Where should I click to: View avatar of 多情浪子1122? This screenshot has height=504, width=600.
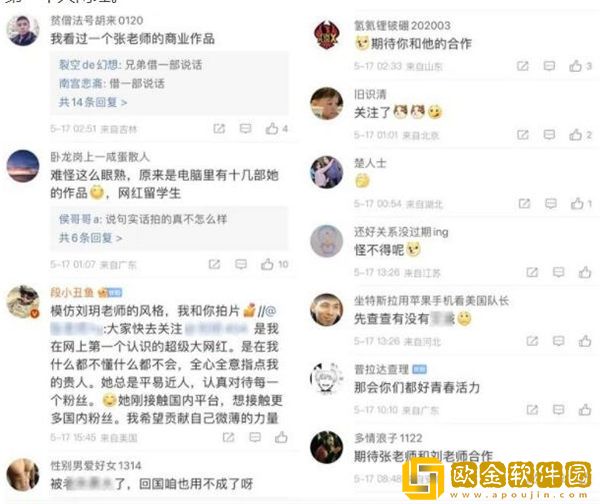(x=326, y=447)
